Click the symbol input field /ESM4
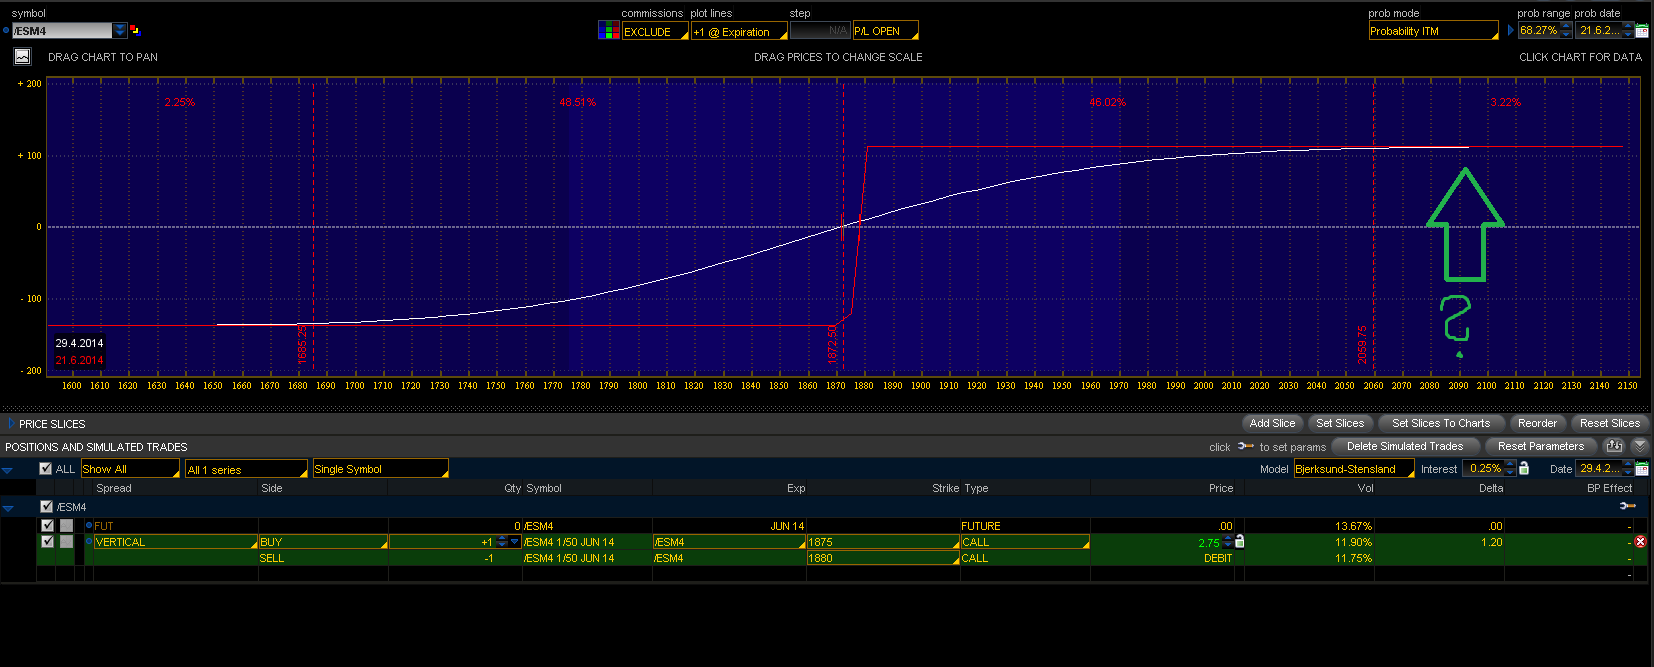Viewport: 1654px width, 667px height. 62,31
